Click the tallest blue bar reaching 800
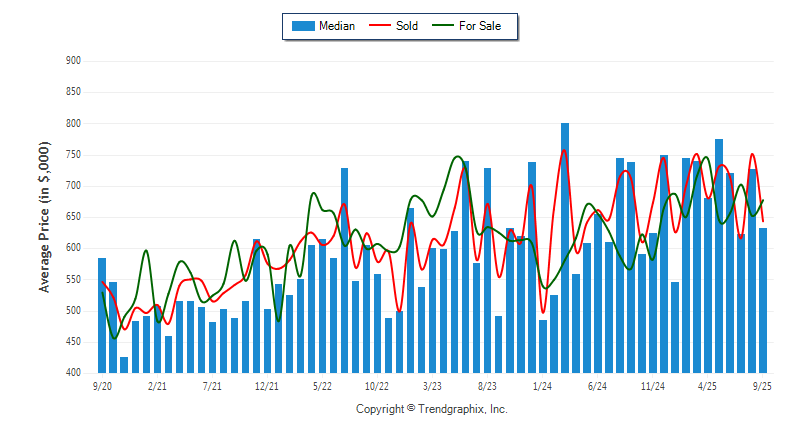The height and width of the screenshot is (434, 800). [x=565, y=250]
